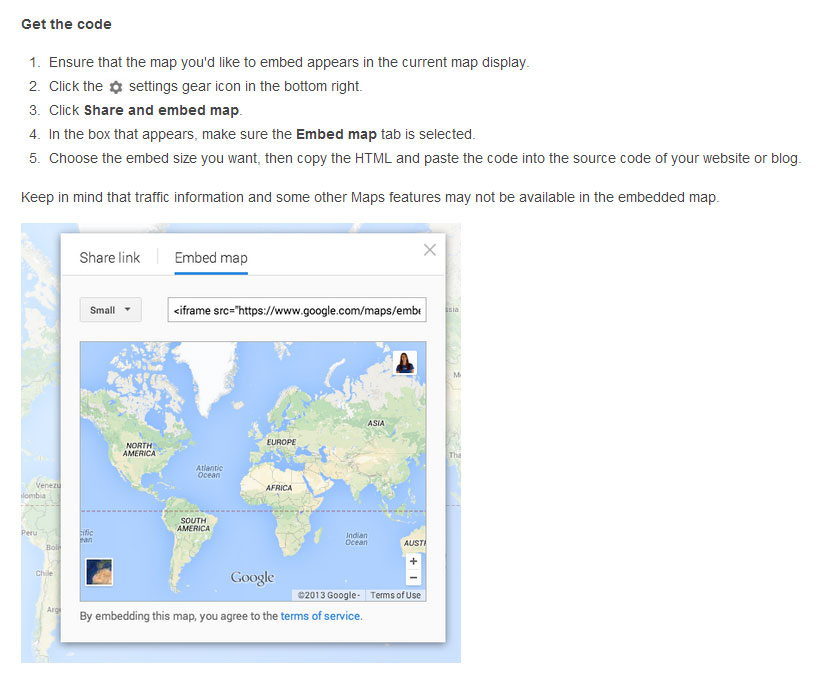
Task: Click the Africa label on the map
Action: [x=279, y=488]
